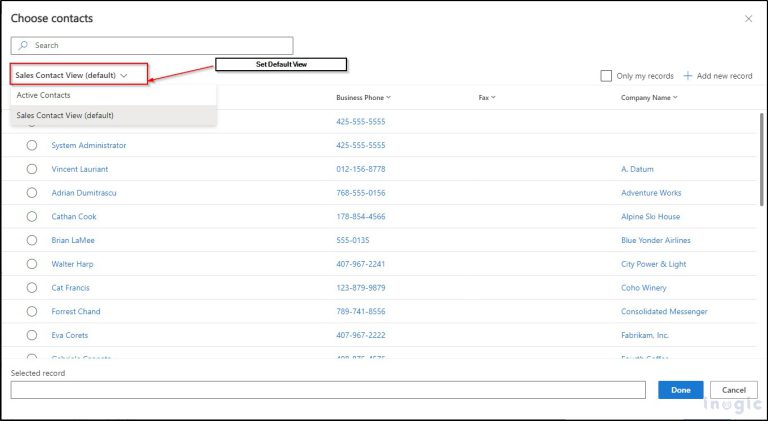Click into the Selected record field
Viewport: 768px width, 421px height.
coord(328,390)
